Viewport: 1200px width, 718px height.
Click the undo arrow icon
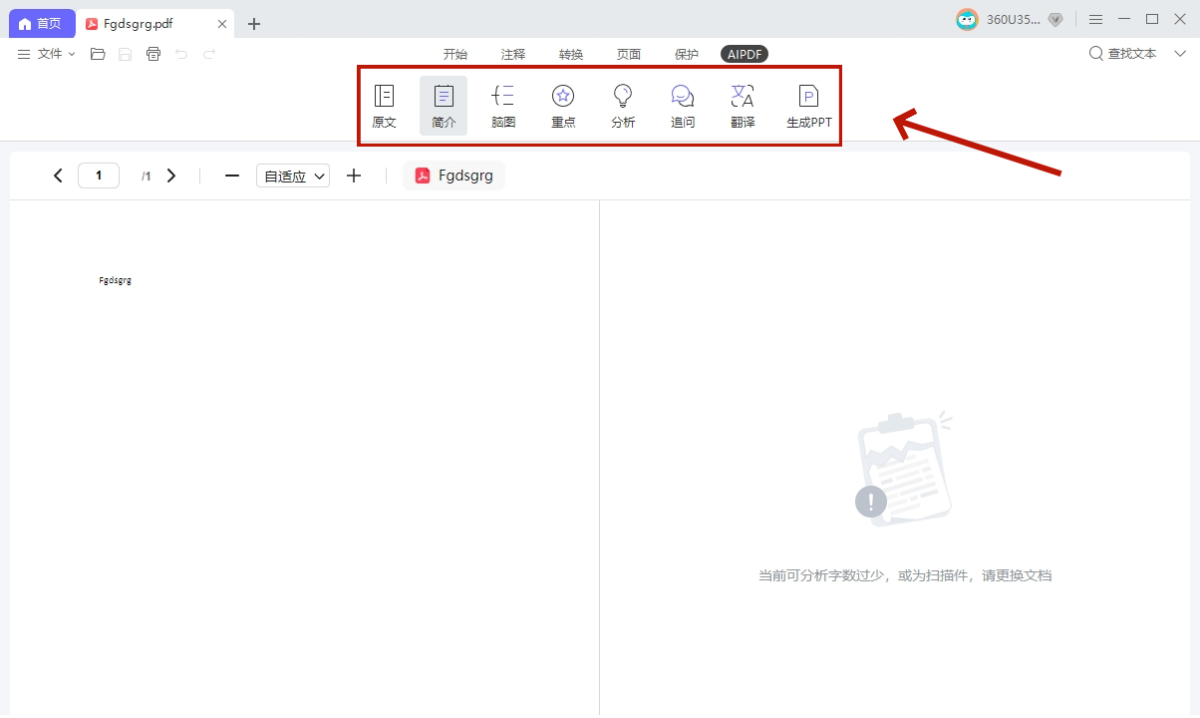[x=181, y=54]
